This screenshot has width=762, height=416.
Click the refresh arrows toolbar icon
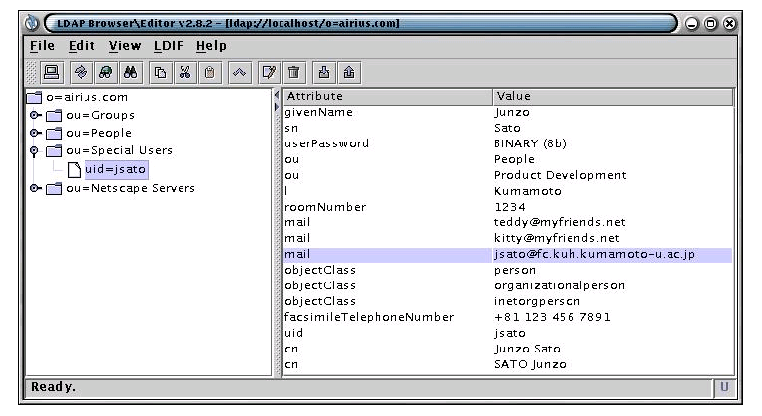tap(81, 73)
